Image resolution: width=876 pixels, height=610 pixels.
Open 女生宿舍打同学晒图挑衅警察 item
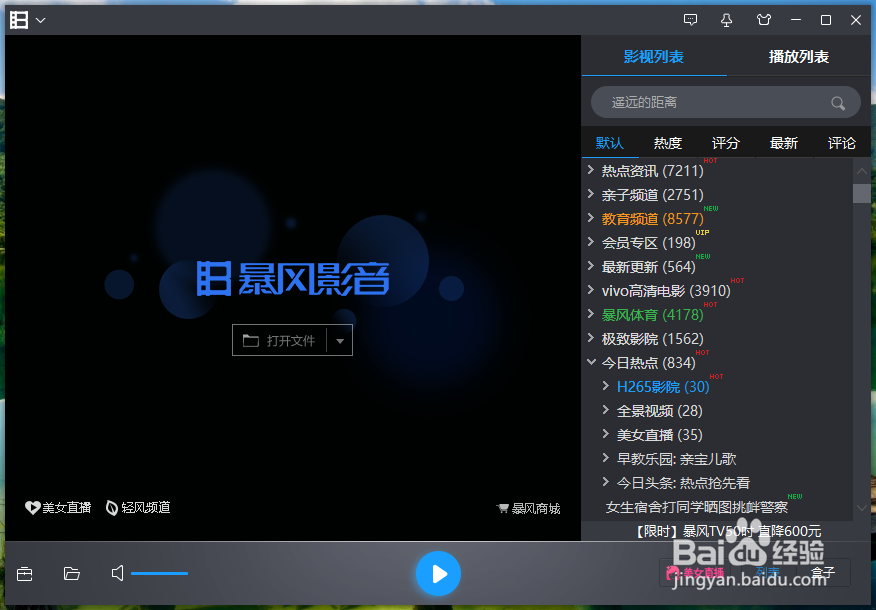[x=697, y=507]
